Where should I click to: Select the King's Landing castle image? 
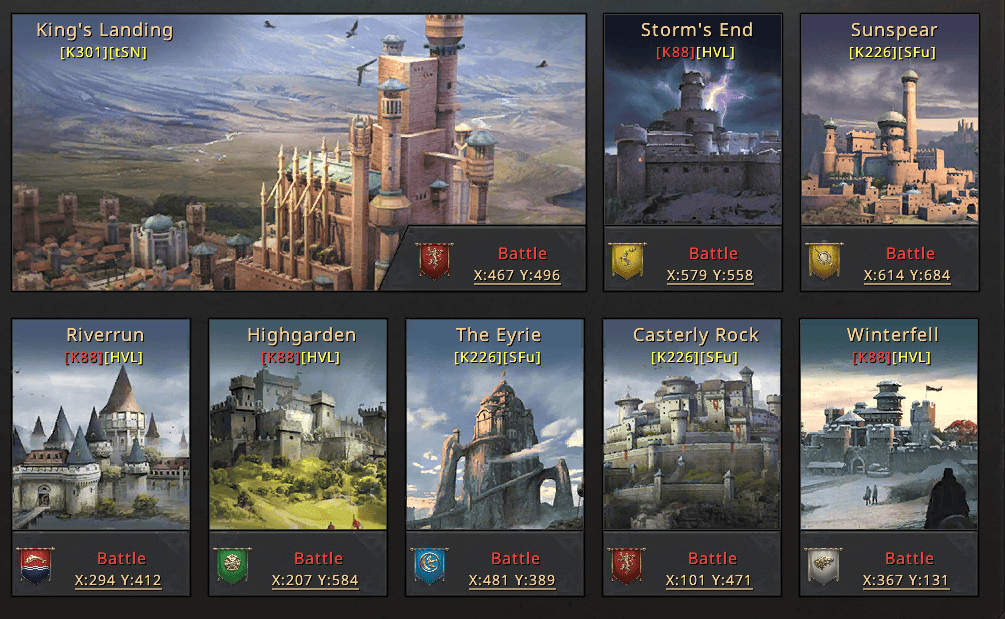point(299,153)
